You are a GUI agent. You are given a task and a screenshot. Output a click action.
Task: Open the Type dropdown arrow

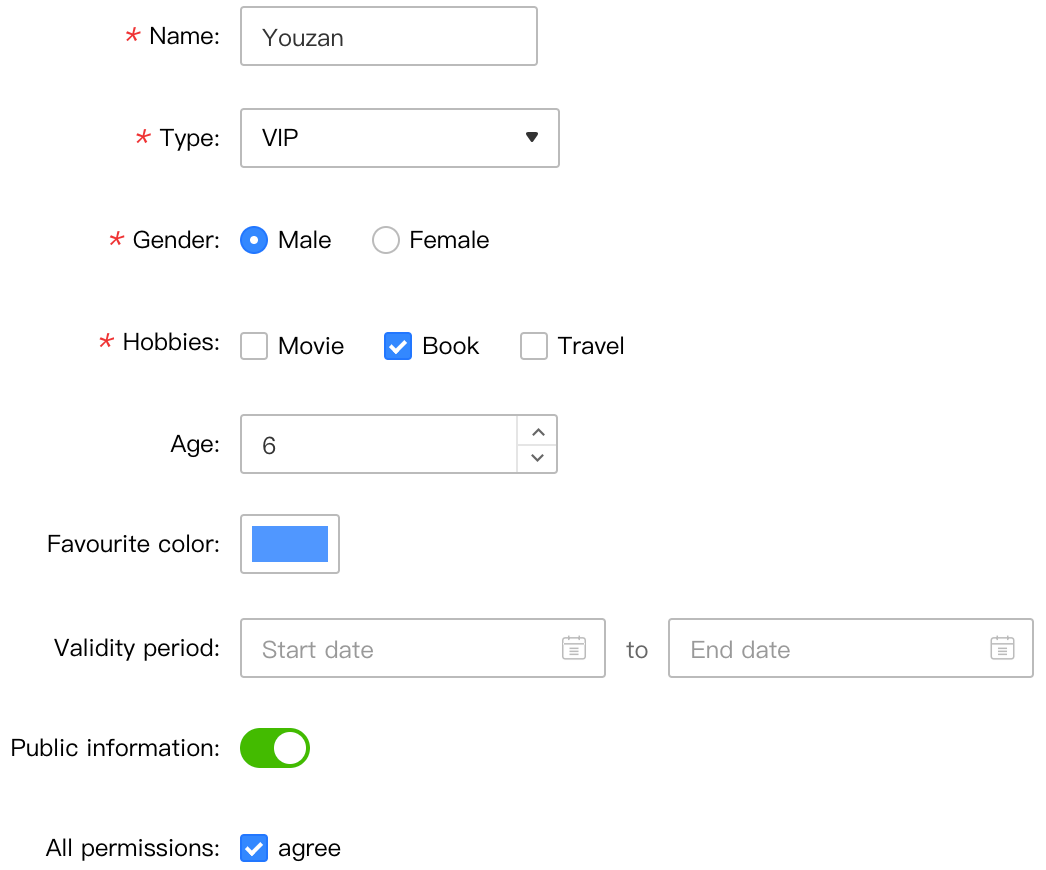(532, 137)
